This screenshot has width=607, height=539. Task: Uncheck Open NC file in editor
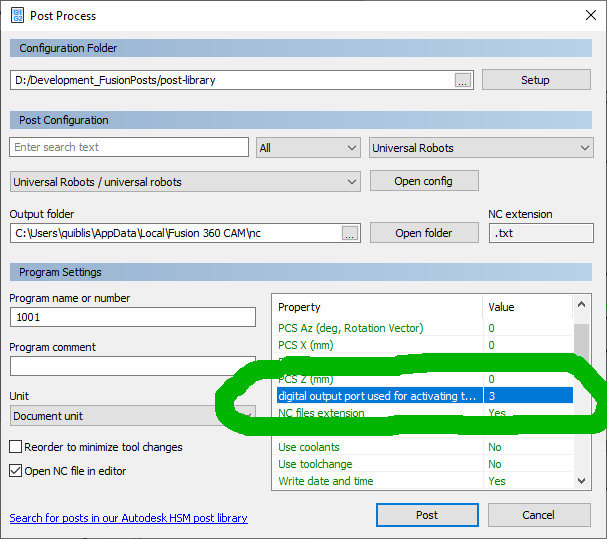[x=16, y=471]
